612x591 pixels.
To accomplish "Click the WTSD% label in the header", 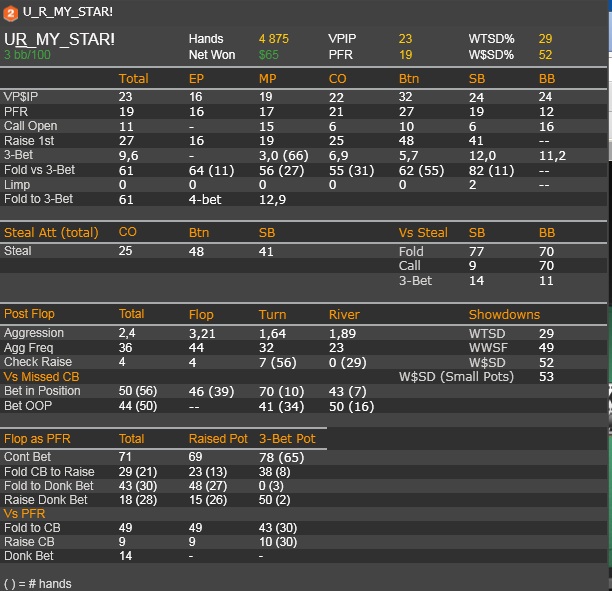I will pyautogui.click(x=491, y=39).
